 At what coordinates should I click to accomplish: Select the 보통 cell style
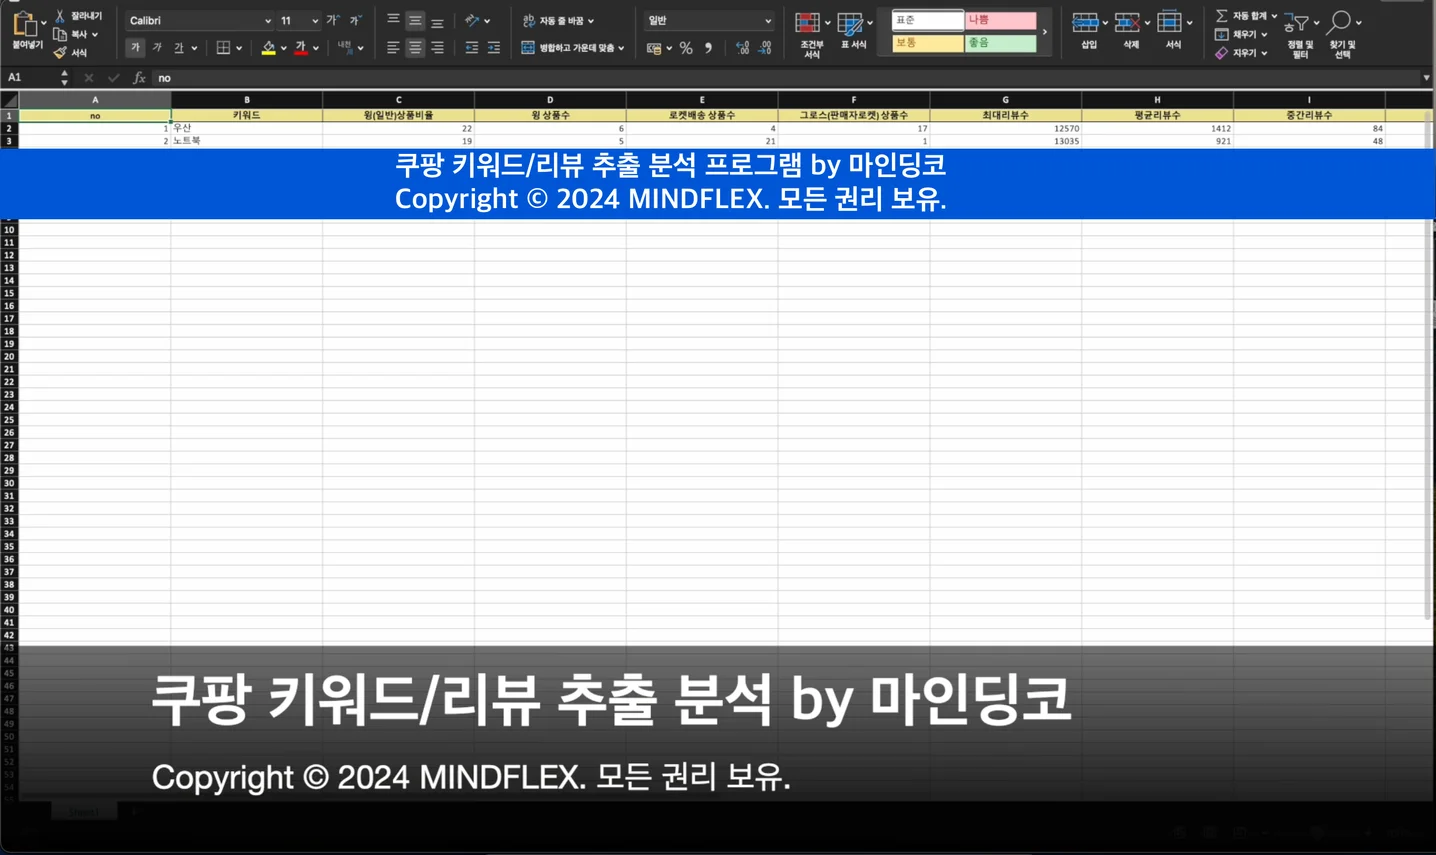pyautogui.click(x=927, y=43)
